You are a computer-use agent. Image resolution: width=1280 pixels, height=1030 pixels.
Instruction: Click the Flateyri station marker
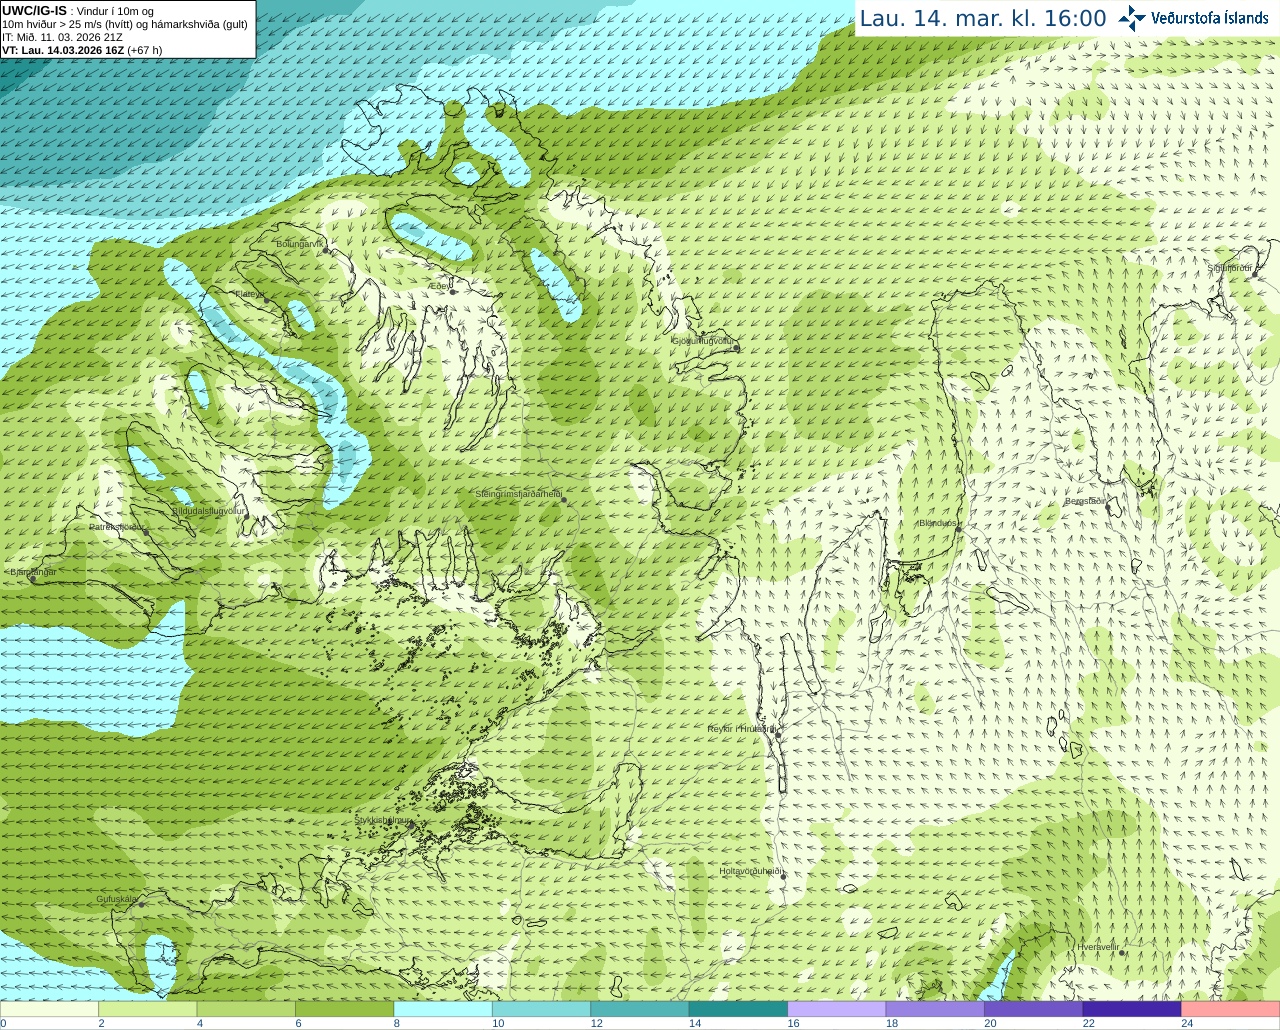267,301
